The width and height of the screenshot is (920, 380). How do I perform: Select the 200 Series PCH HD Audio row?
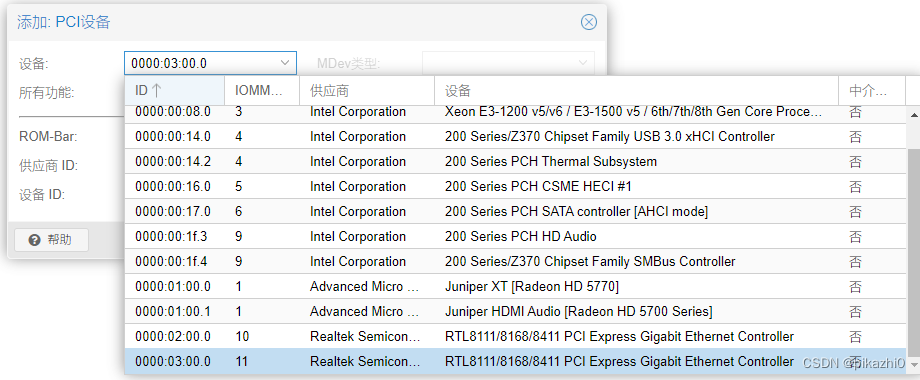(515, 237)
